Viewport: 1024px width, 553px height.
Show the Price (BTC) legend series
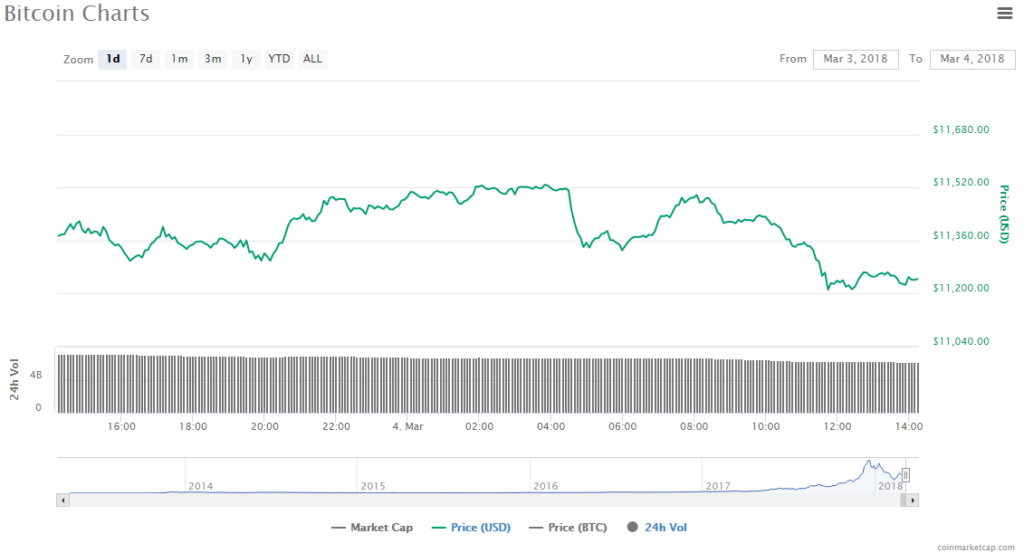(x=569, y=527)
